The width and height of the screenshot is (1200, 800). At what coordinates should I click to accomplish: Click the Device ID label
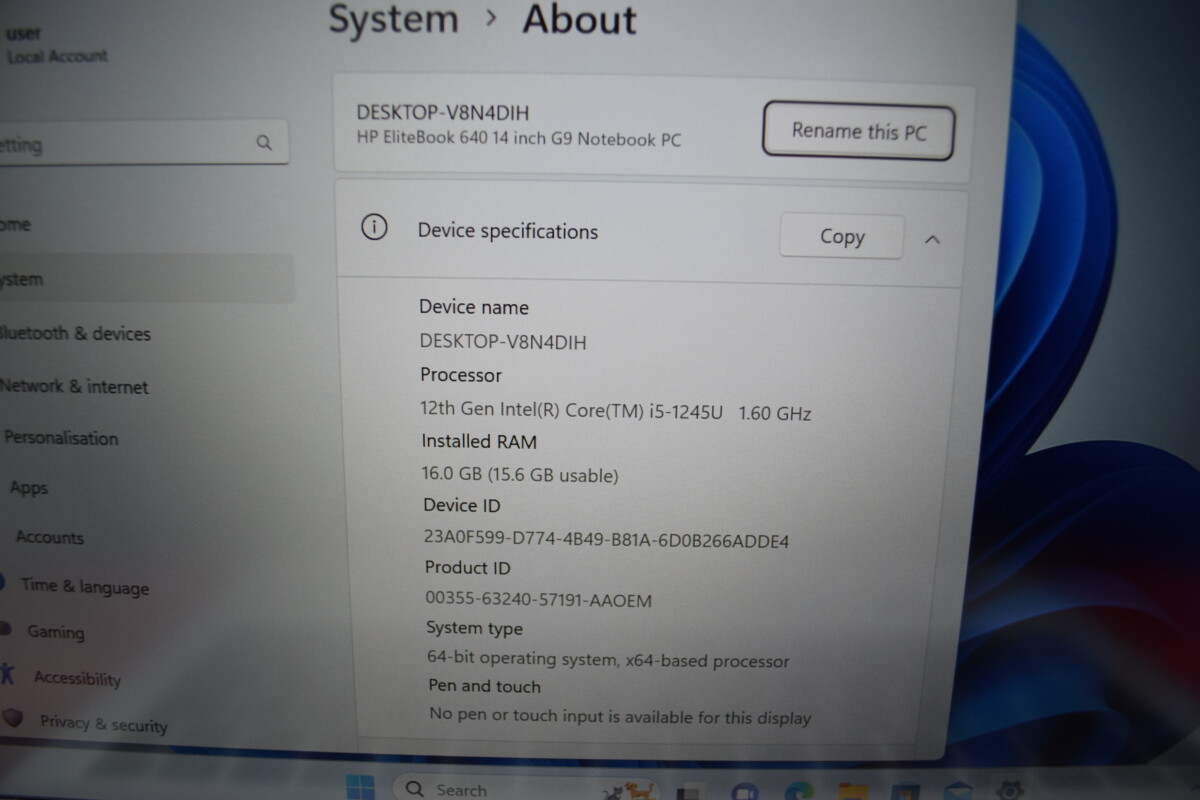462,506
